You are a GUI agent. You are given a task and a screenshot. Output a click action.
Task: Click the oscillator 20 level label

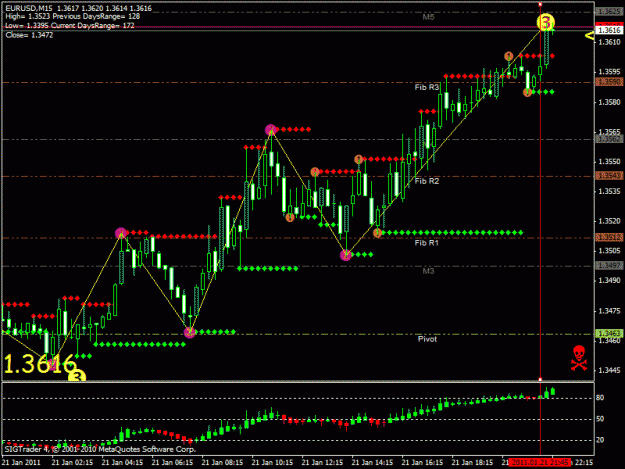click(x=600, y=440)
